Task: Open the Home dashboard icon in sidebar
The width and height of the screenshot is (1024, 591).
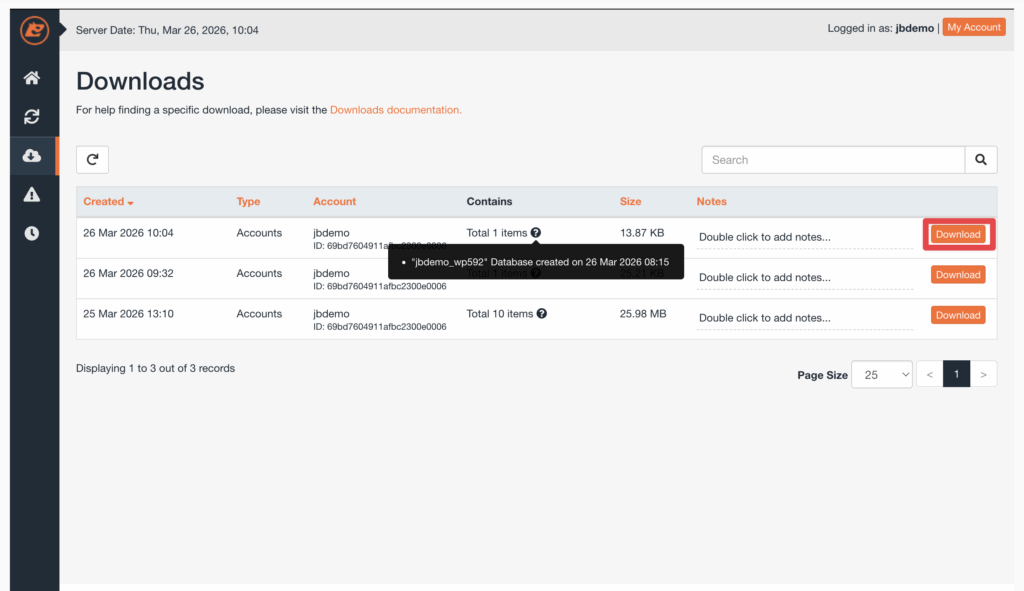Action: pyautogui.click(x=32, y=78)
